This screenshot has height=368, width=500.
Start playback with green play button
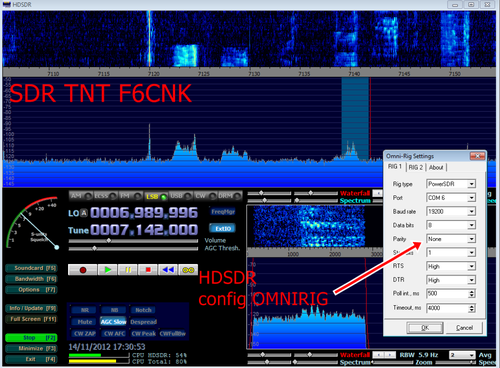(x=108, y=270)
